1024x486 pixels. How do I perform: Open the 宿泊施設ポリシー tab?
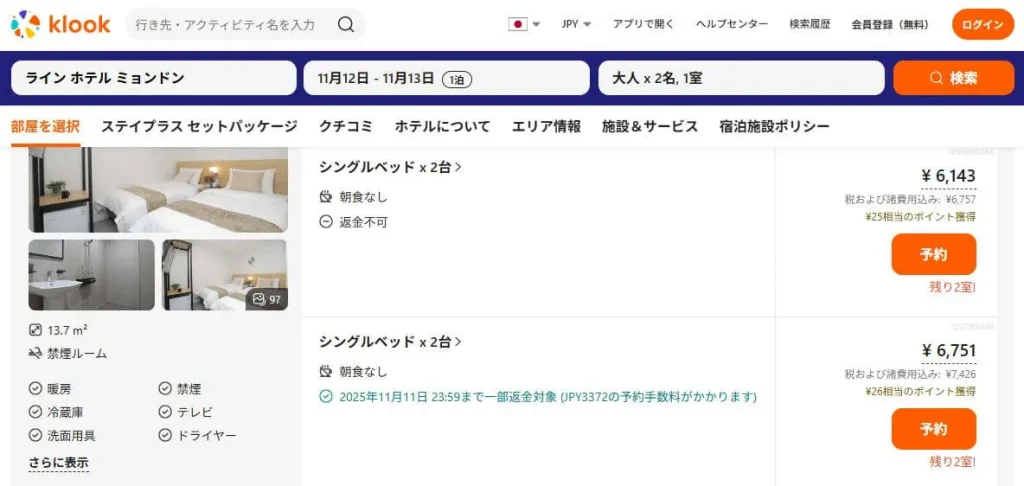pos(775,126)
